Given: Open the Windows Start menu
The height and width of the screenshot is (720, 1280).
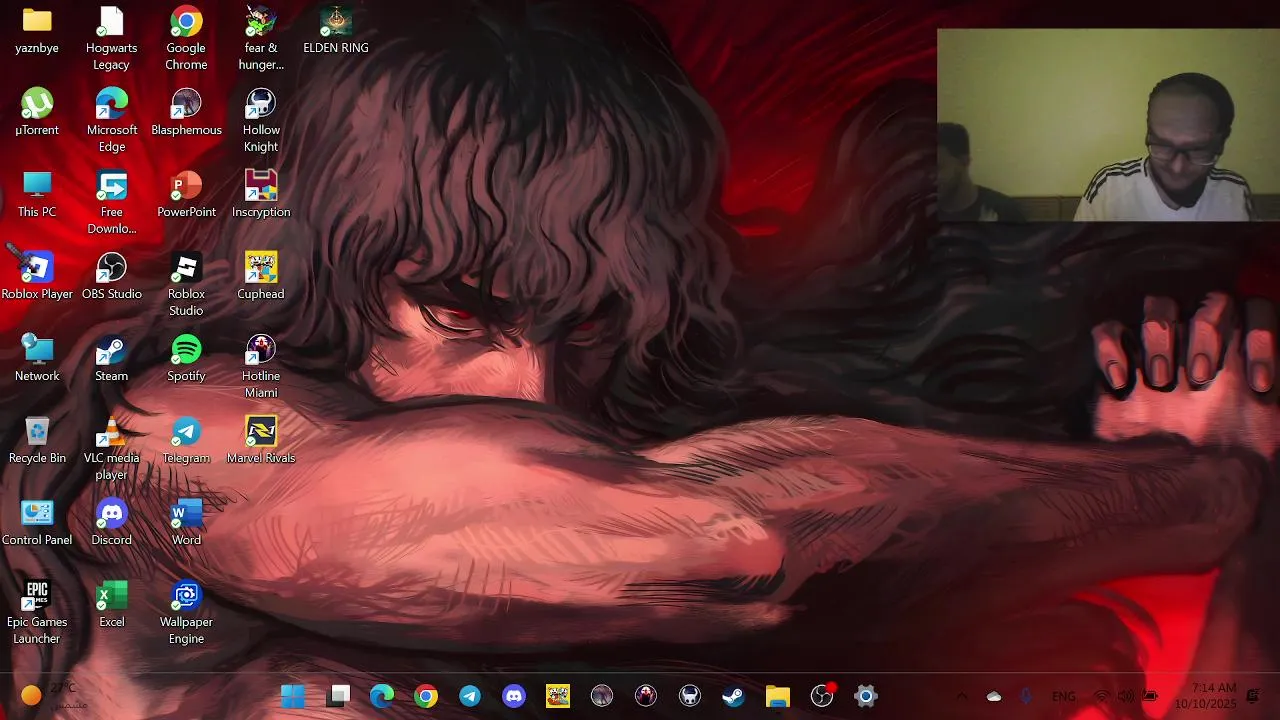Looking at the screenshot, I should click(x=293, y=696).
